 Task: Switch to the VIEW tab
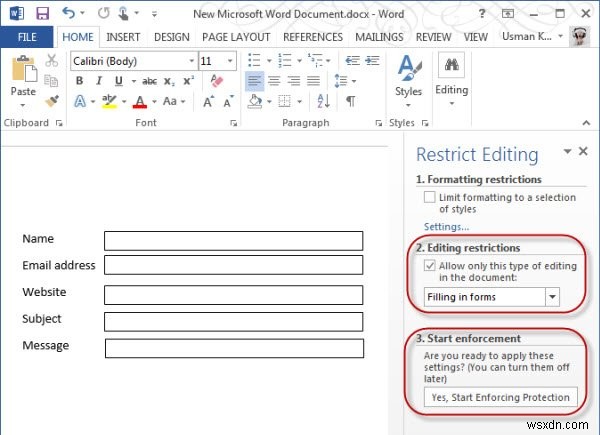(476, 37)
